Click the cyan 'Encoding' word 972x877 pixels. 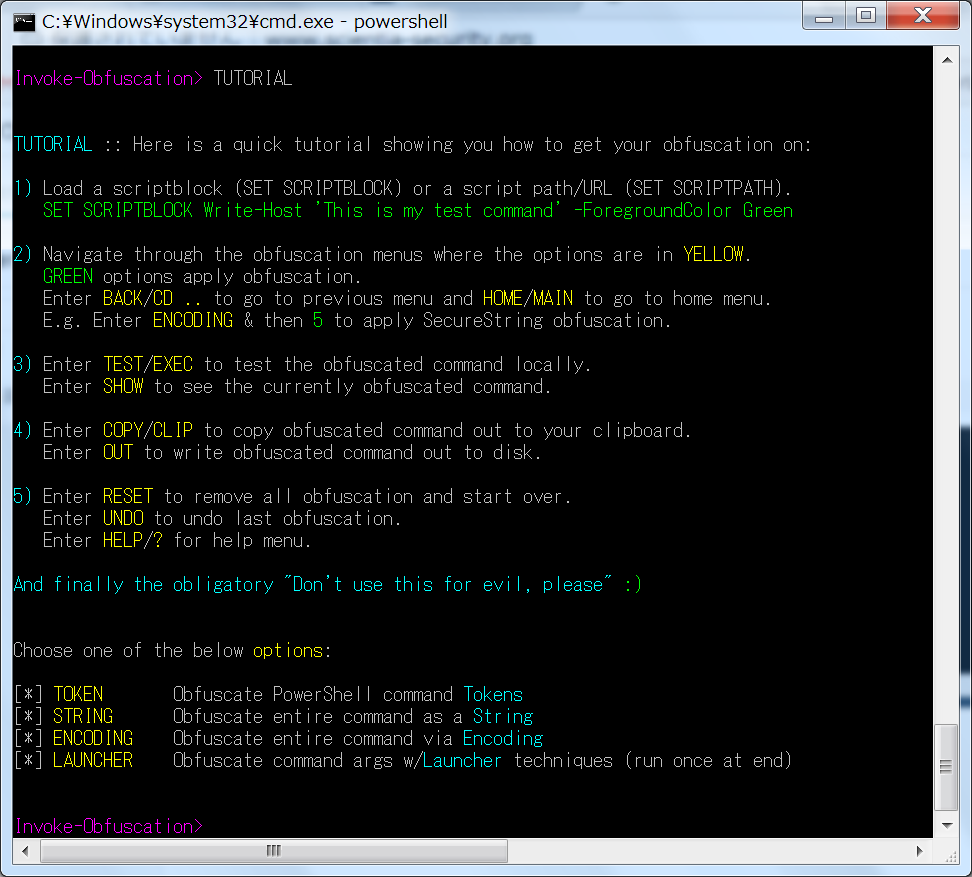tap(503, 738)
